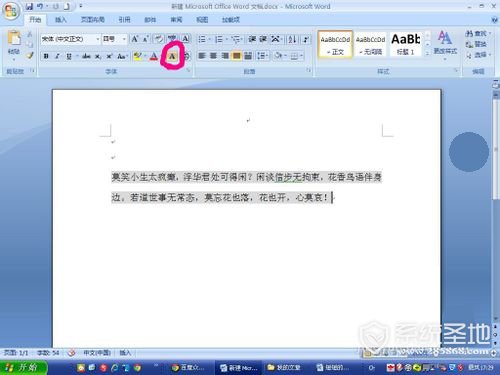Viewport: 500px width, 375px height.
Task: Click the Decrease Indent icon
Action: click(x=252, y=39)
